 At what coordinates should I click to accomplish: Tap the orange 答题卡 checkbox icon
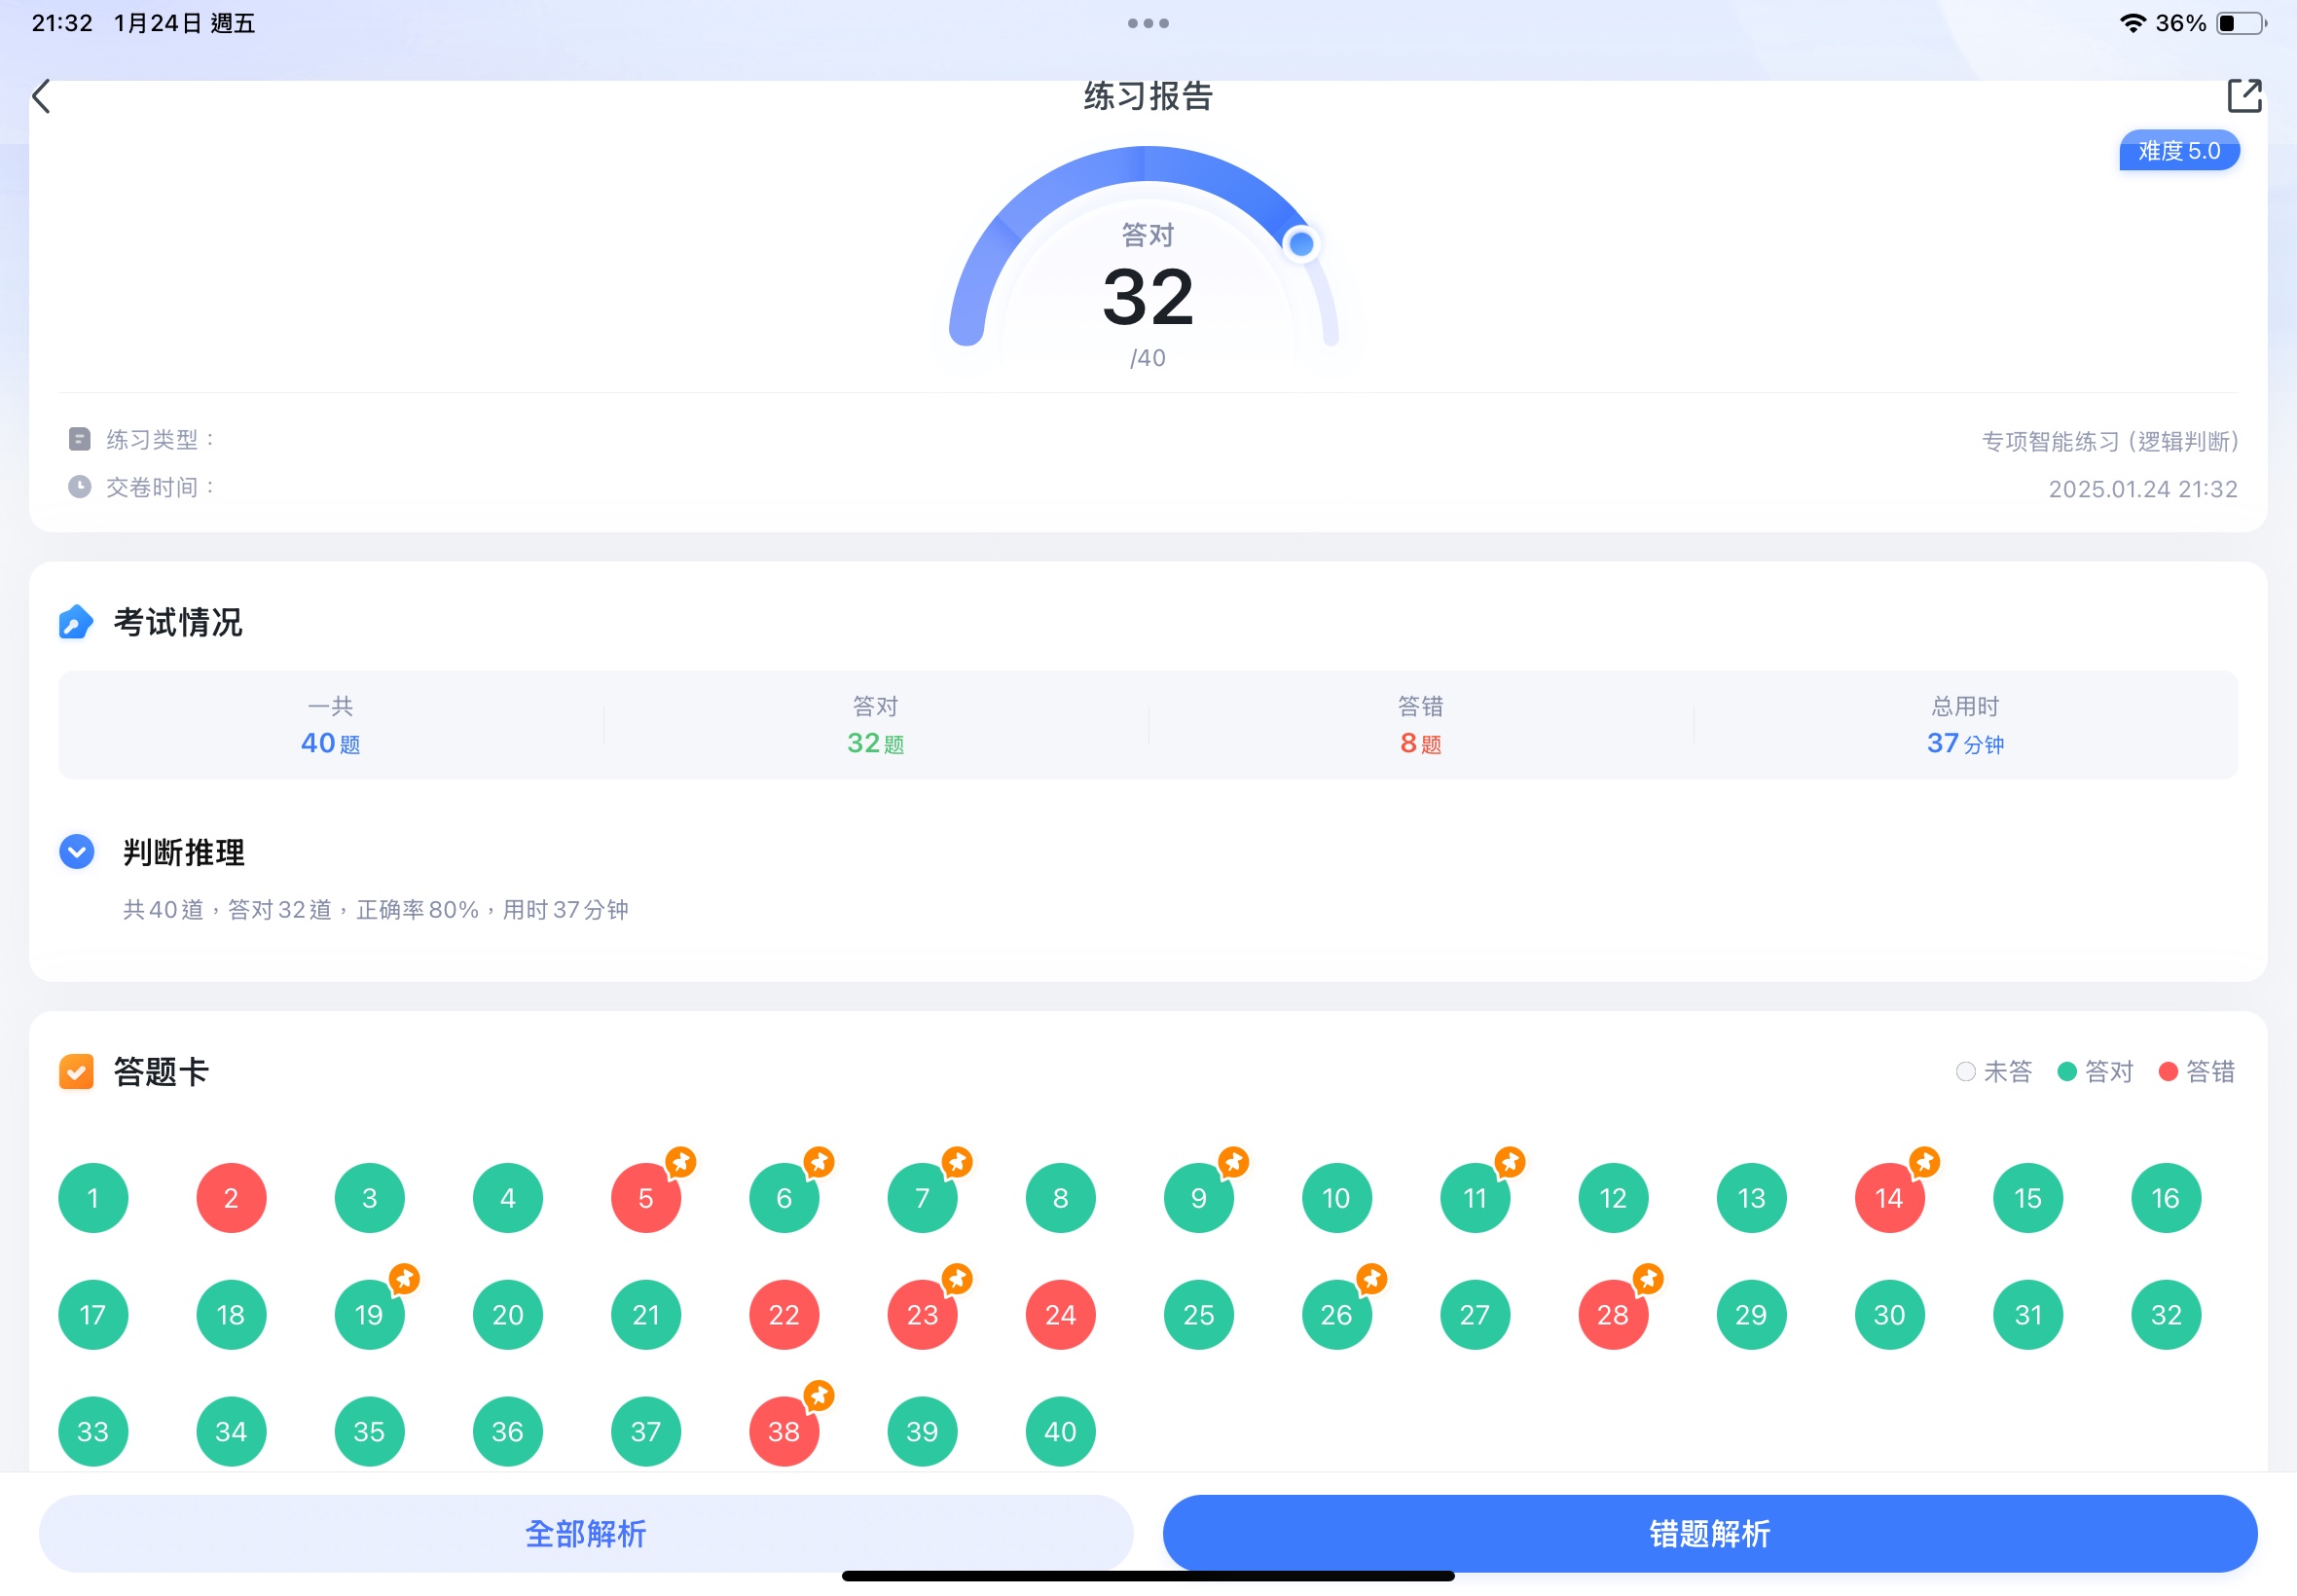(x=76, y=1071)
